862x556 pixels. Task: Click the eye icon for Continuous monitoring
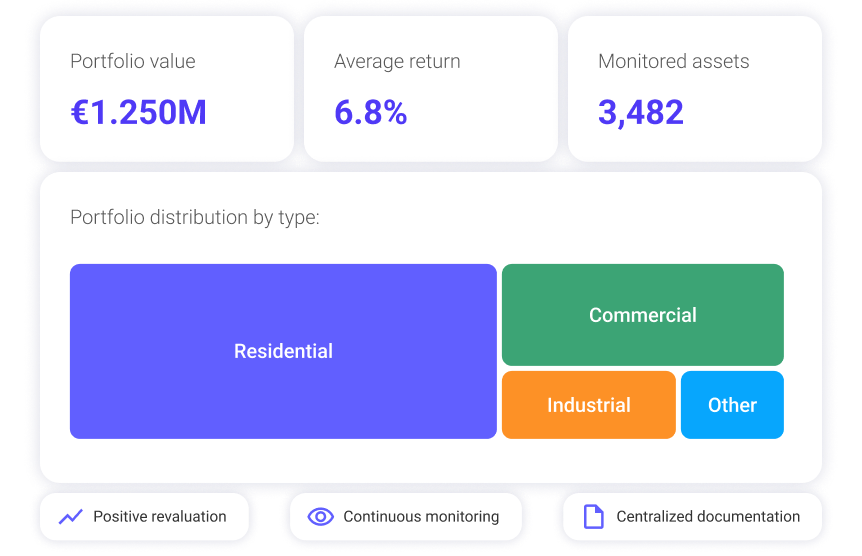pyautogui.click(x=321, y=516)
